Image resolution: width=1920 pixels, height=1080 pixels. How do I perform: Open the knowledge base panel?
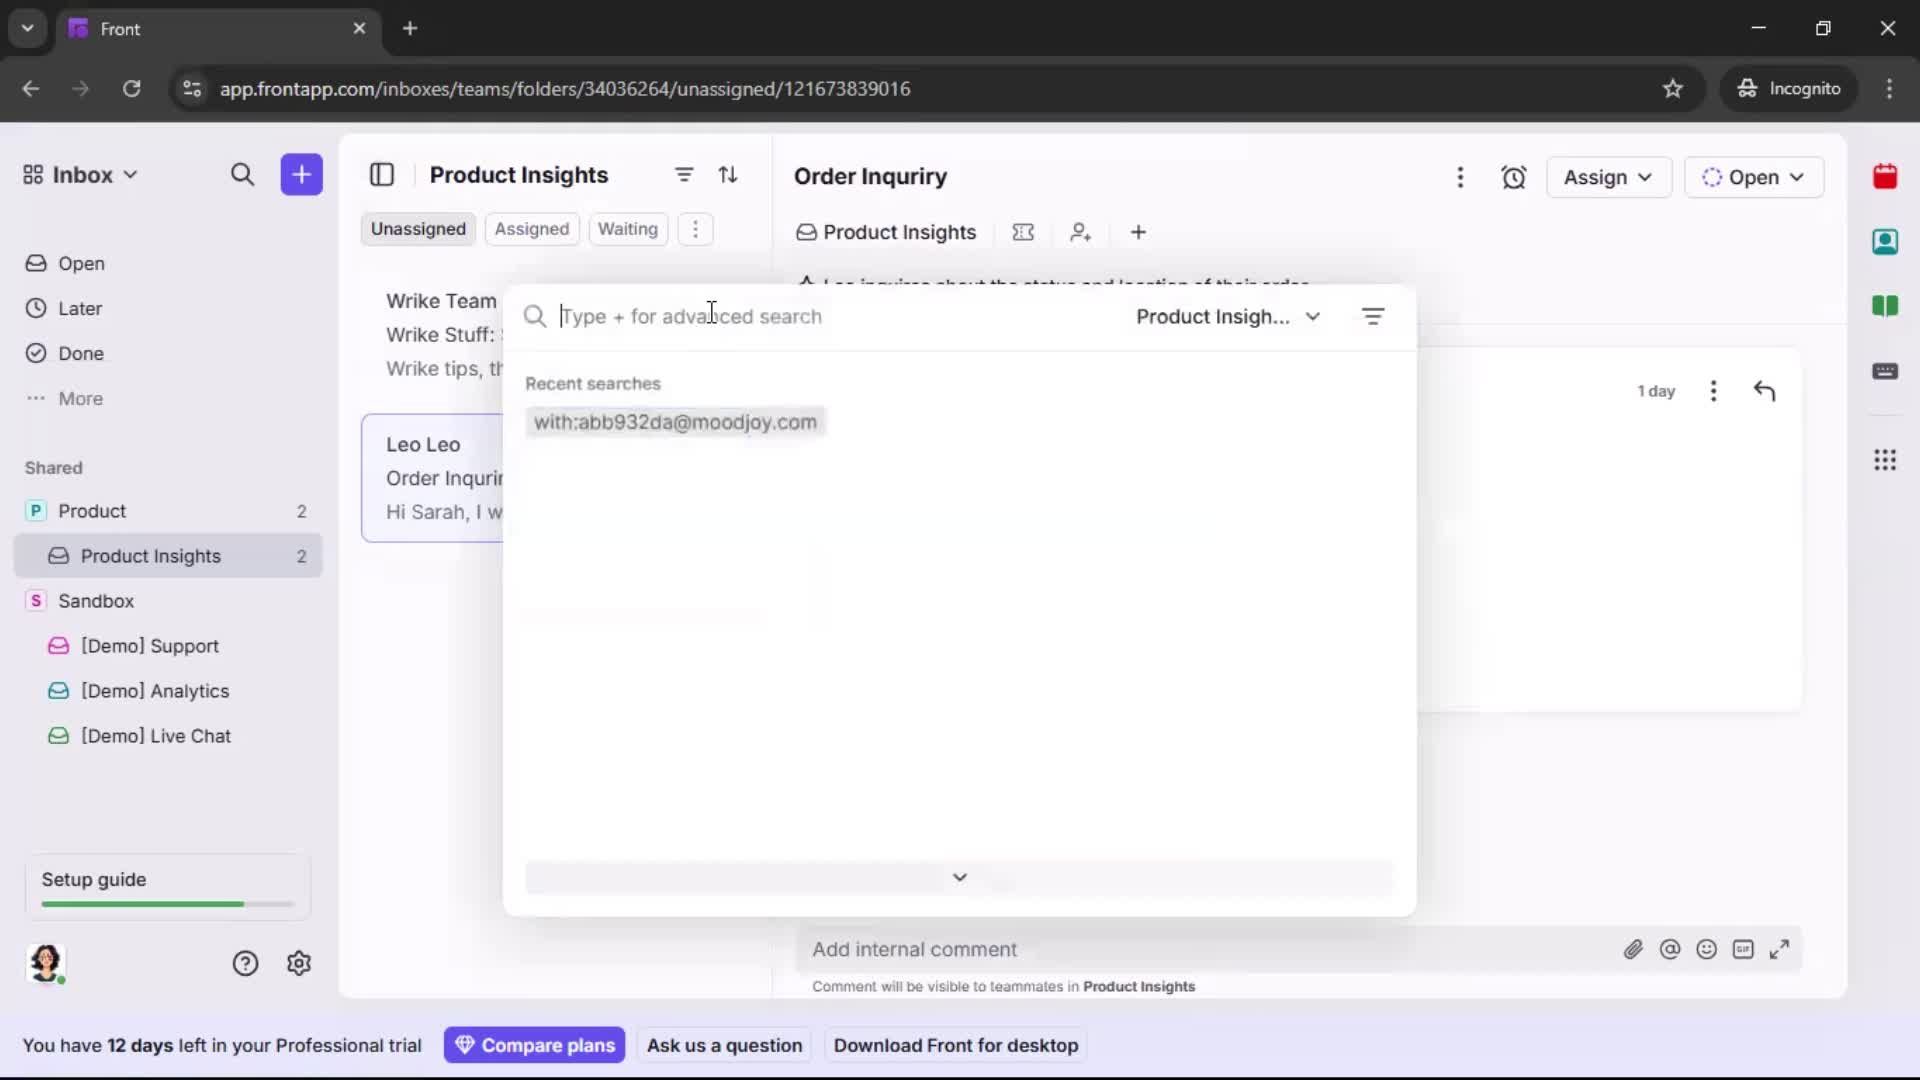pyautogui.click(x=1886, y=307)
